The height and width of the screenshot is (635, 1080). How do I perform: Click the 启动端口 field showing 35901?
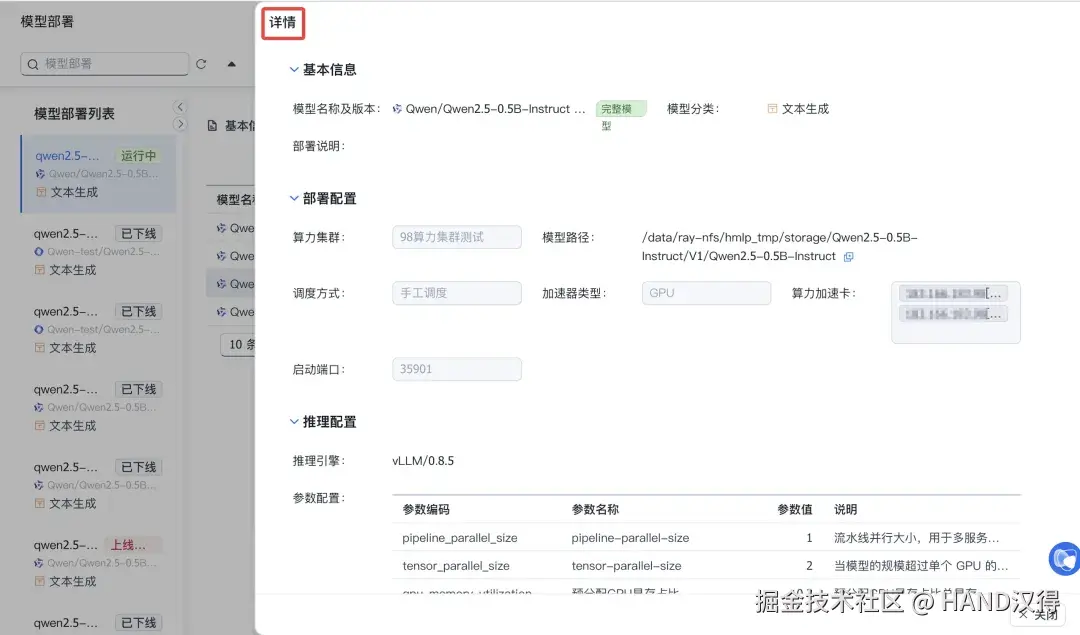[x=457, y=369]
